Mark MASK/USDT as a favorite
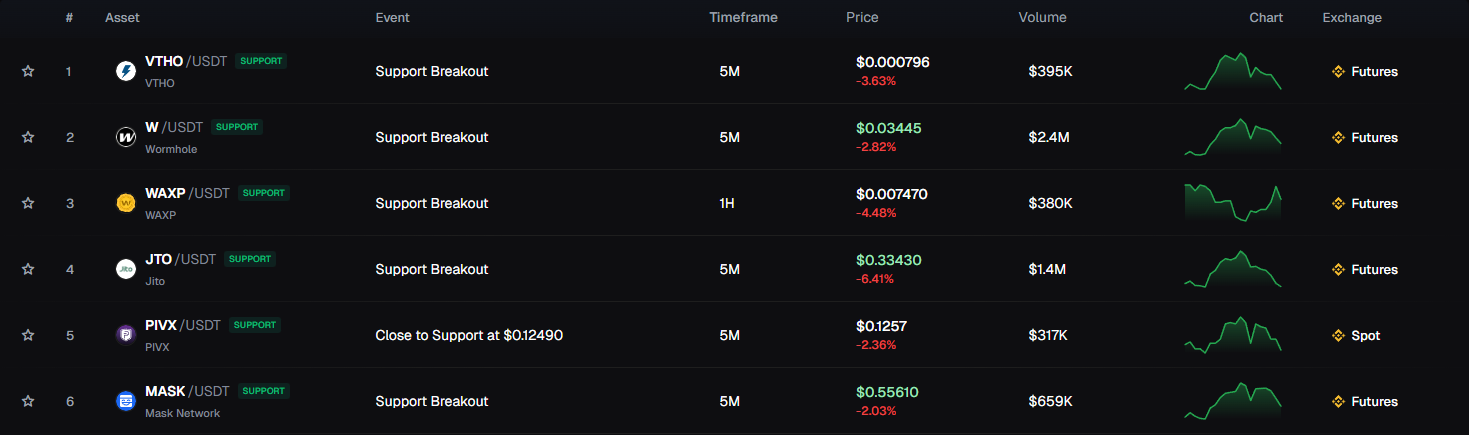Screen dimensions: 1469x435 click(28, 401)
